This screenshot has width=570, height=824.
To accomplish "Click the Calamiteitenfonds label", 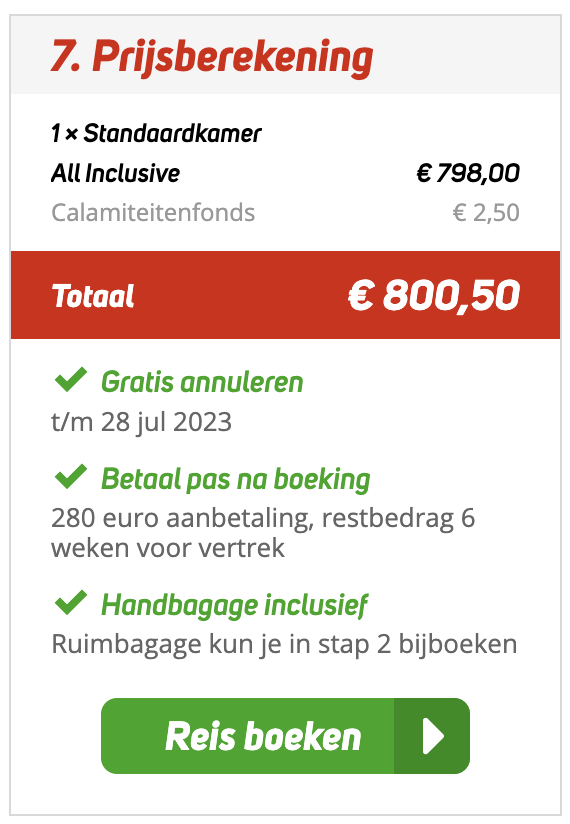I will coord(153,213).
